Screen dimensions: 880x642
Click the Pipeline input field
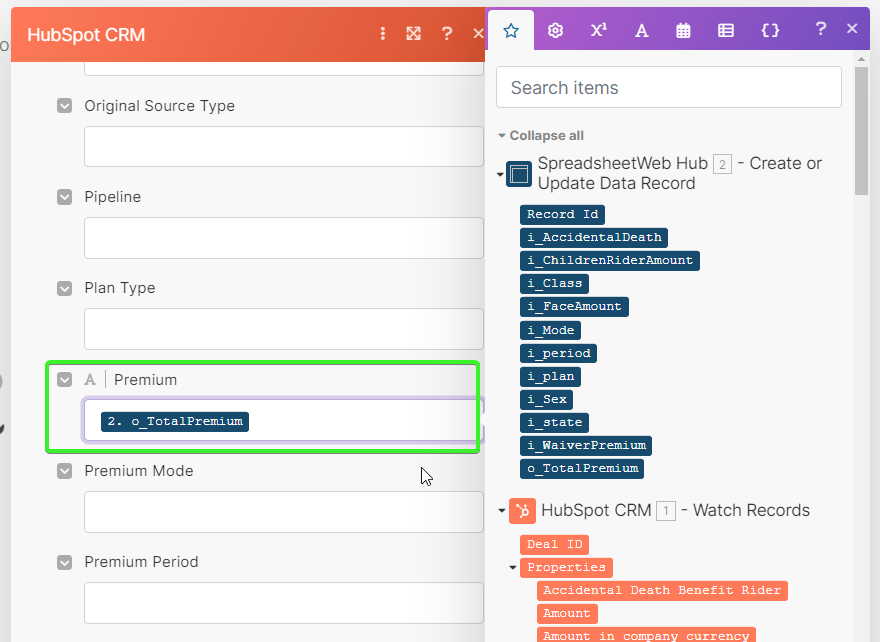pos(283,237)
